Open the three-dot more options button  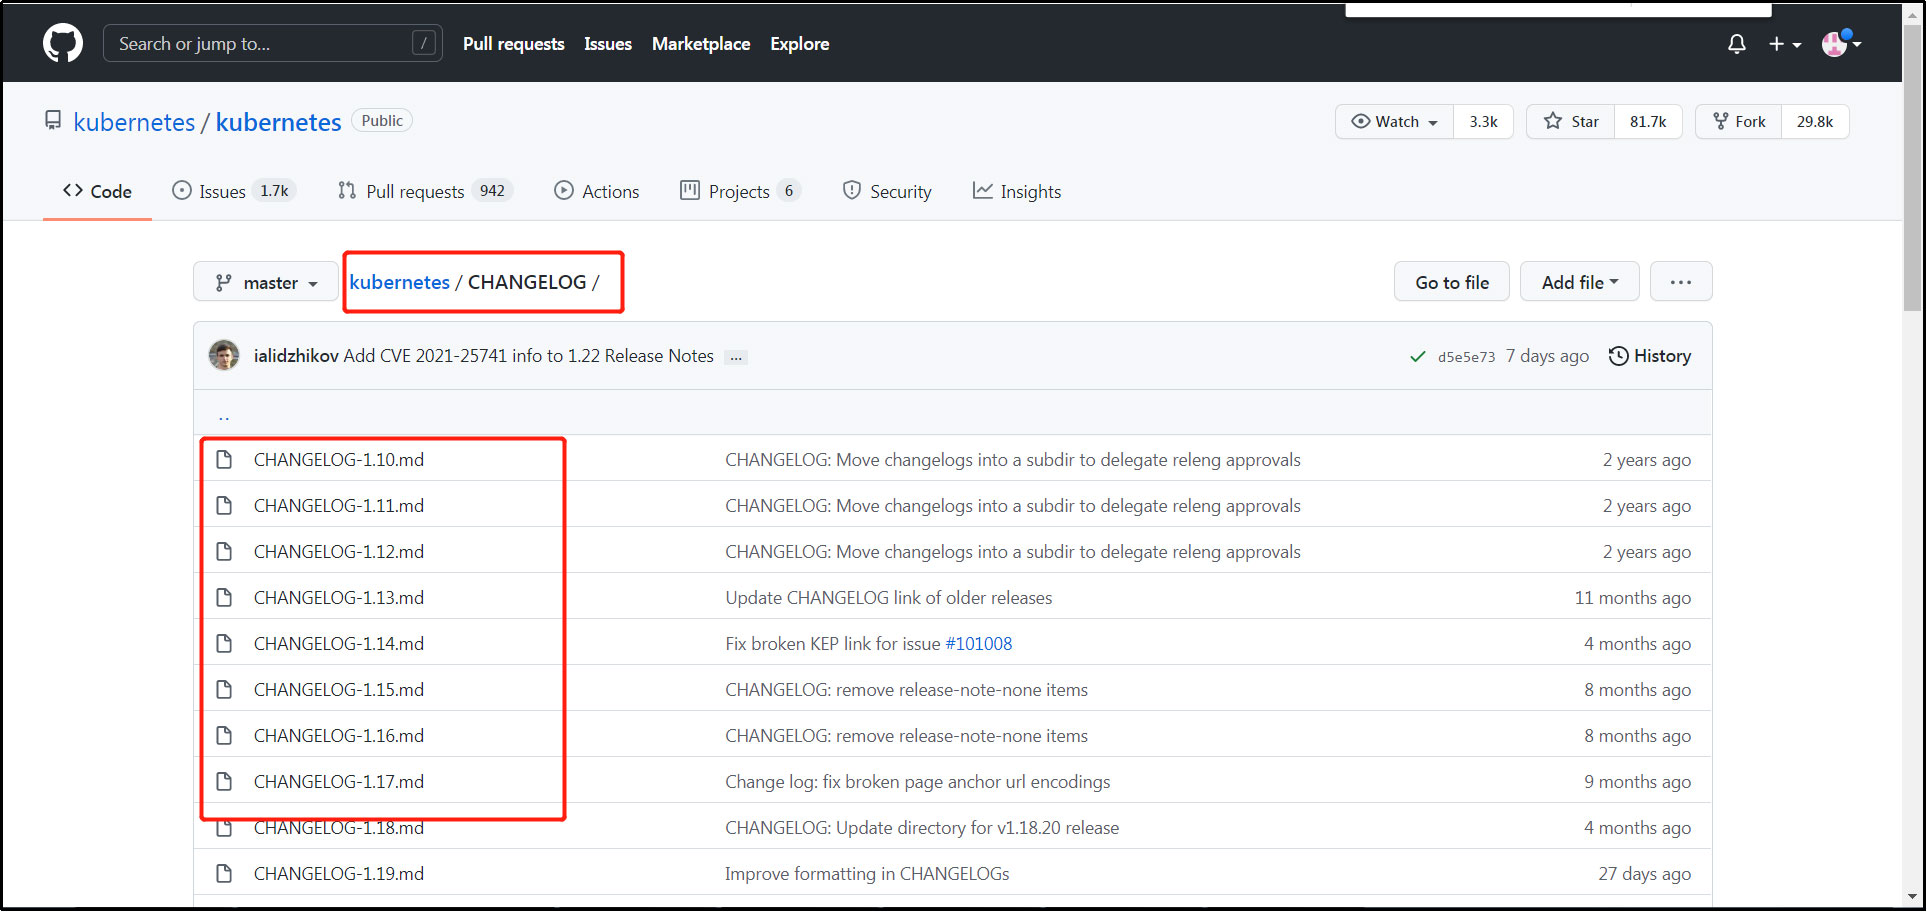pos(1681,282)
